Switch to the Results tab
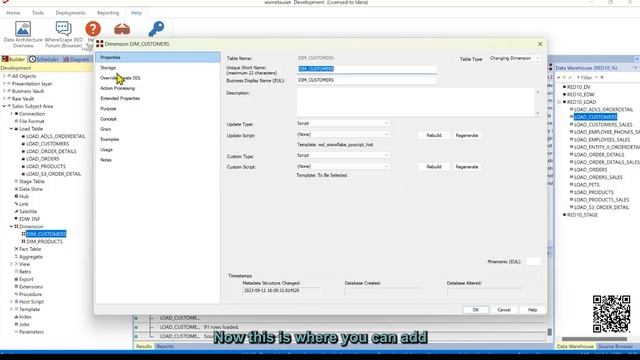640x360 pixels. click(x=144, y=346)
